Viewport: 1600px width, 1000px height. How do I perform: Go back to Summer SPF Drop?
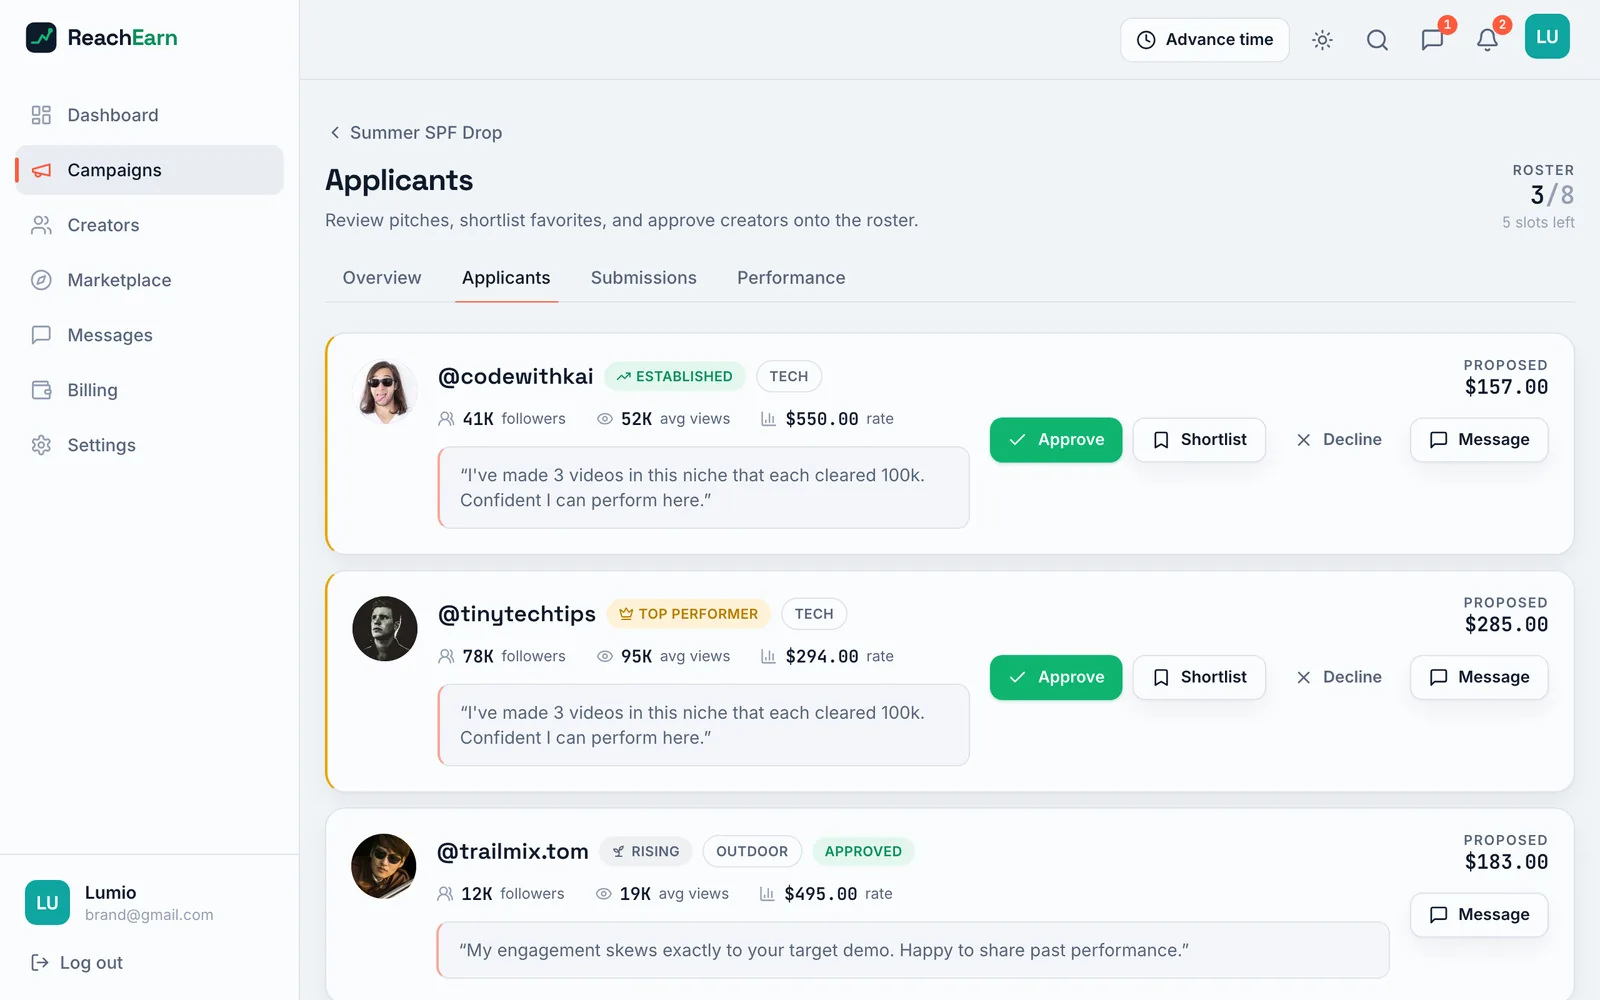416,133
